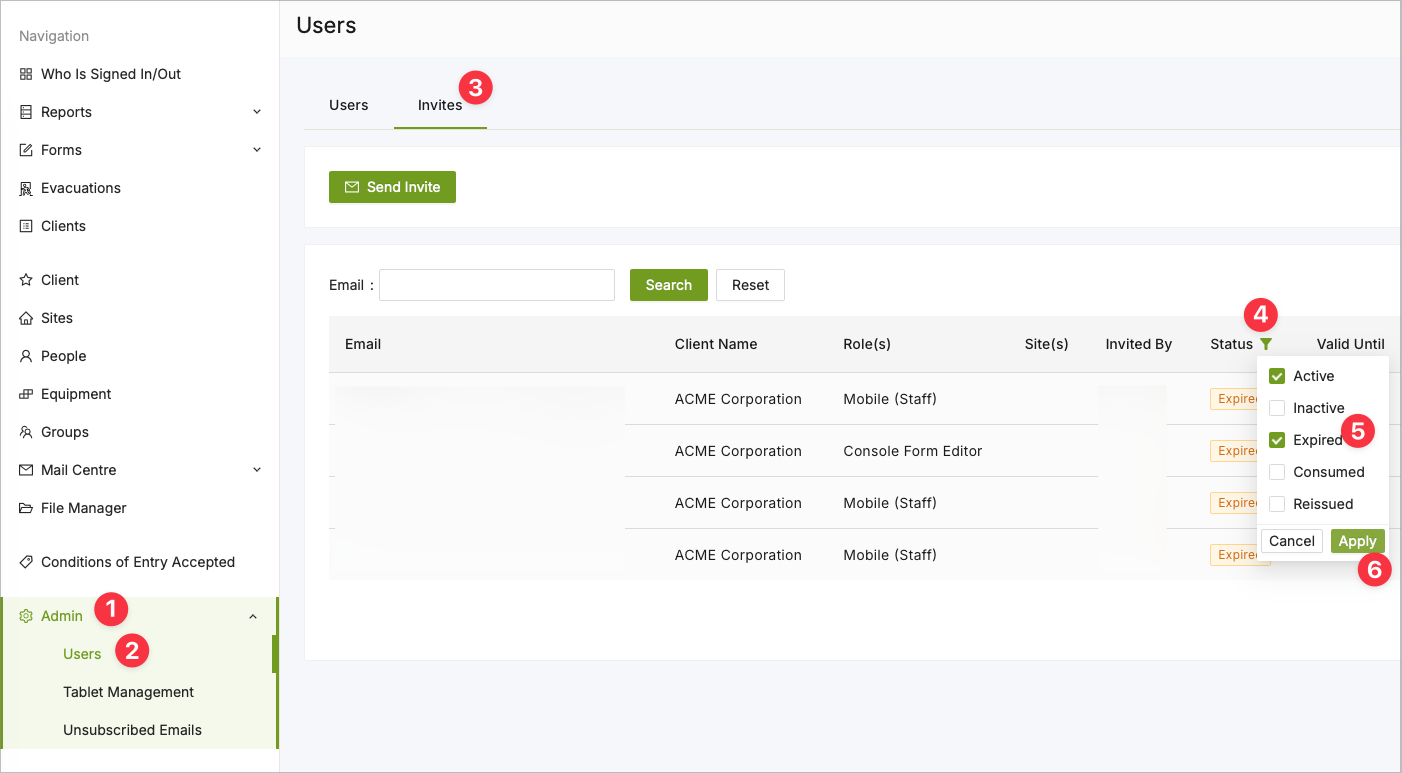Click the Status column filter funnel icon
Viewport: 1402px width, 773px height.
pos(1266,344)
